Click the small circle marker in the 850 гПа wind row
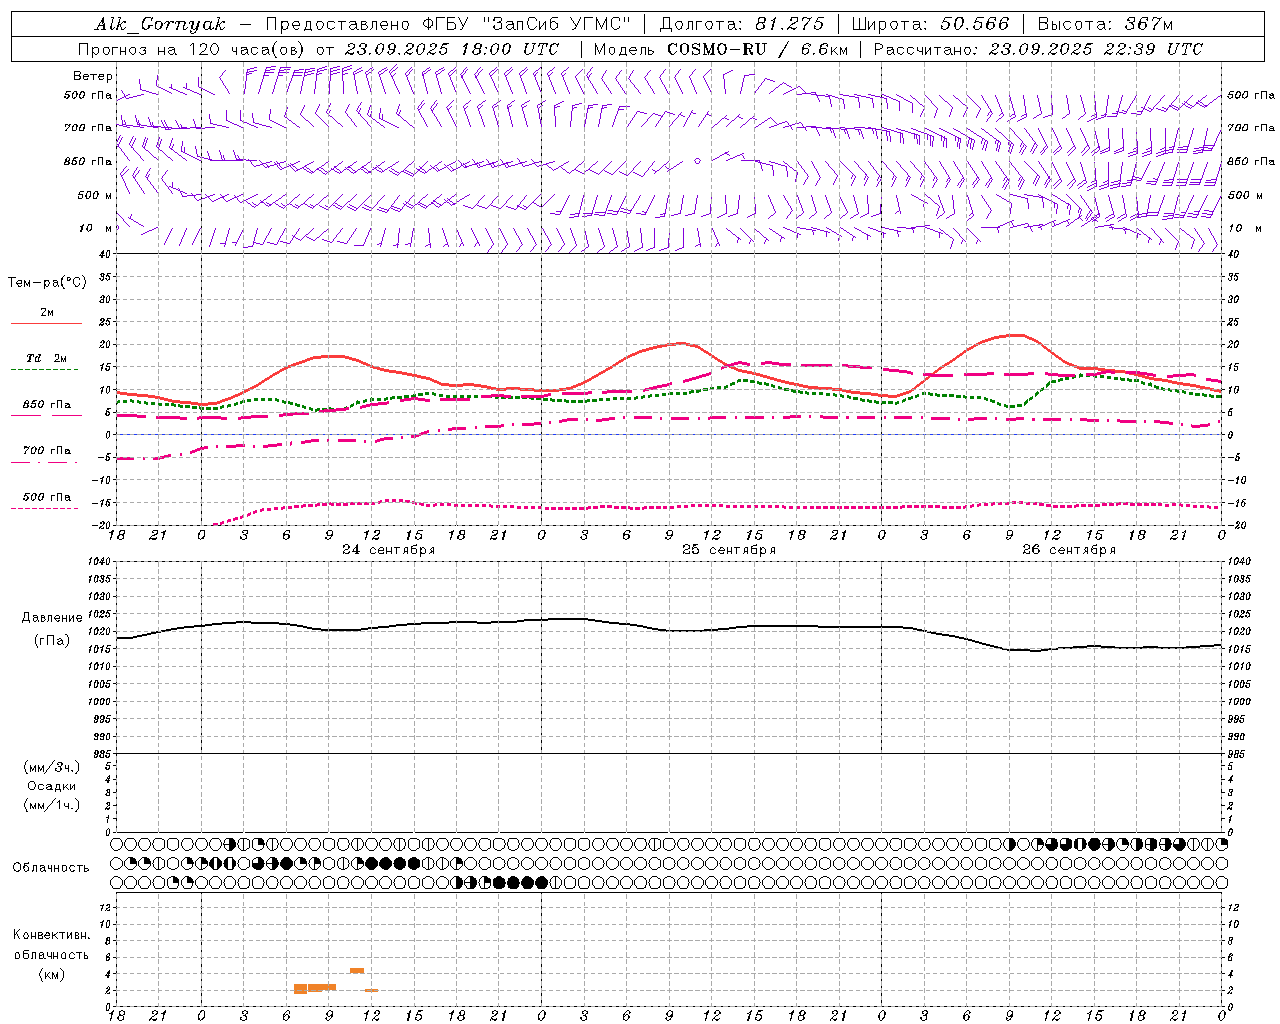 (x=697, y=160)
